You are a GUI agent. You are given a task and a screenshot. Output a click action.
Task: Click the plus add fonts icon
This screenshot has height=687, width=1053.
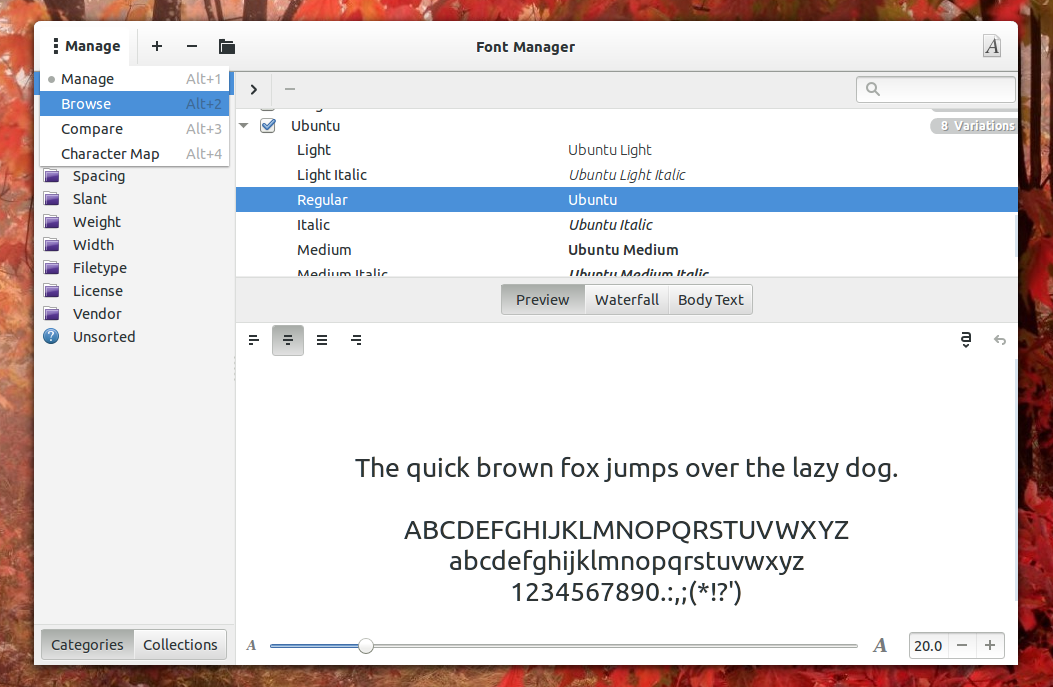(x=156, y=46)
